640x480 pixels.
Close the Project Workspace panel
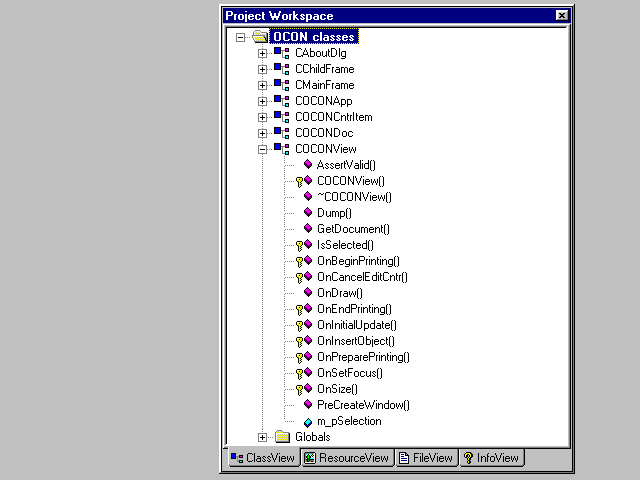coord(562,16)
